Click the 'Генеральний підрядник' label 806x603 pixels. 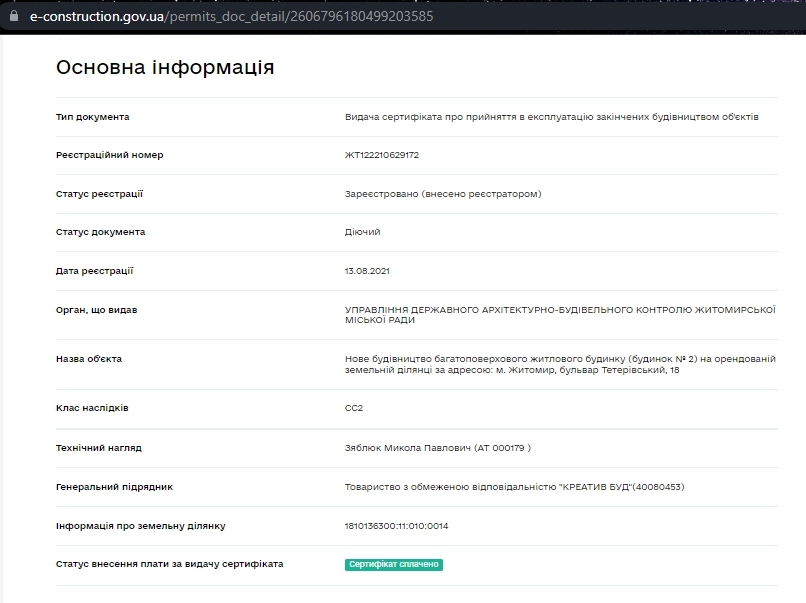[x=114, y=487]
